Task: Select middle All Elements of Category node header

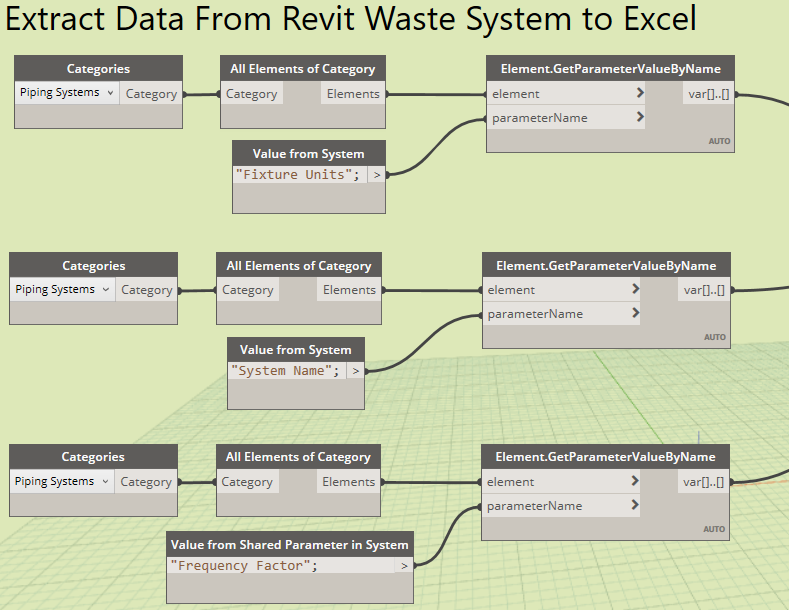Action: tap(299, 265)
